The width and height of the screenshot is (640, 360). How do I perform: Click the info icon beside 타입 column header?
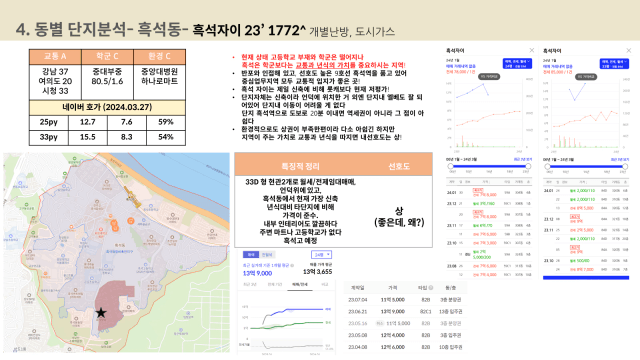[x=431, y=288]
